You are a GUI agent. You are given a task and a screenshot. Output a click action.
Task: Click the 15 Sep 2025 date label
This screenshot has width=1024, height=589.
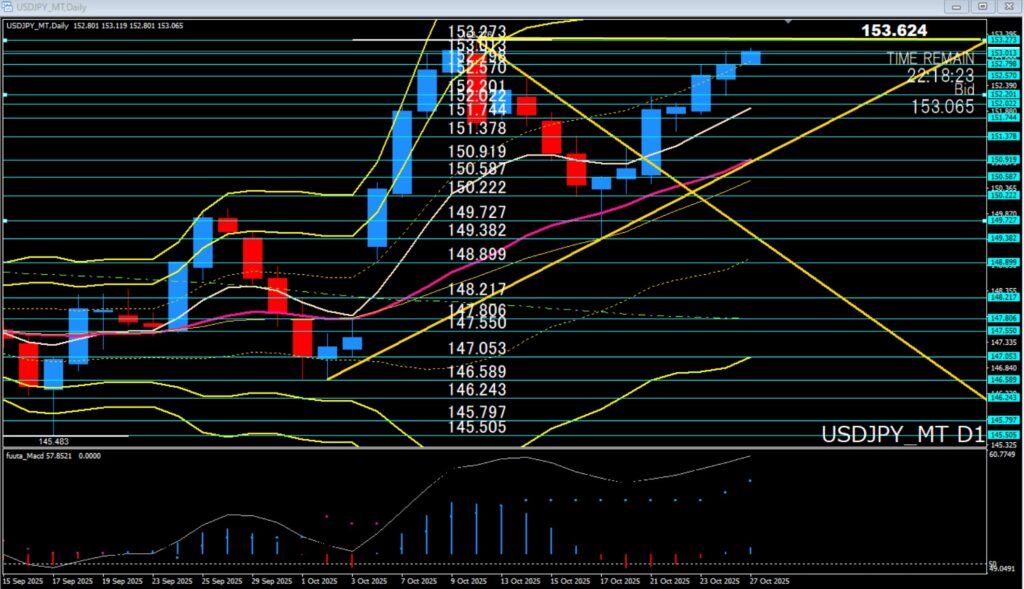24,581
